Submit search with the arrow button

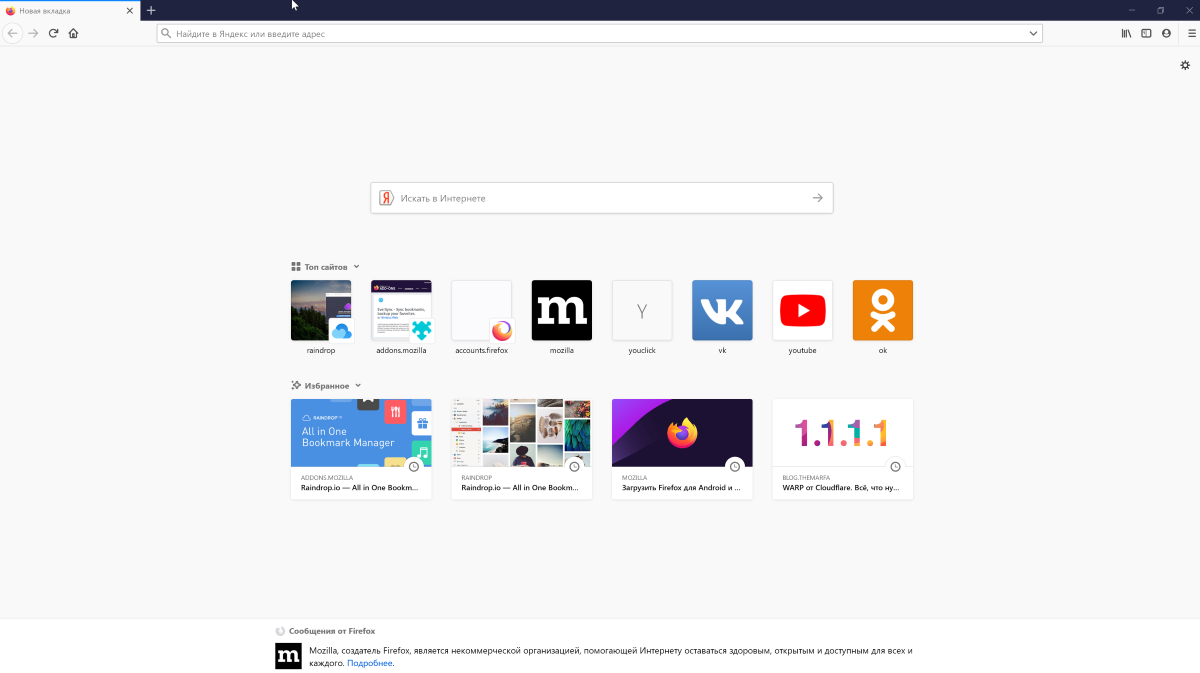pyautogui.click(x=817, y=198)
